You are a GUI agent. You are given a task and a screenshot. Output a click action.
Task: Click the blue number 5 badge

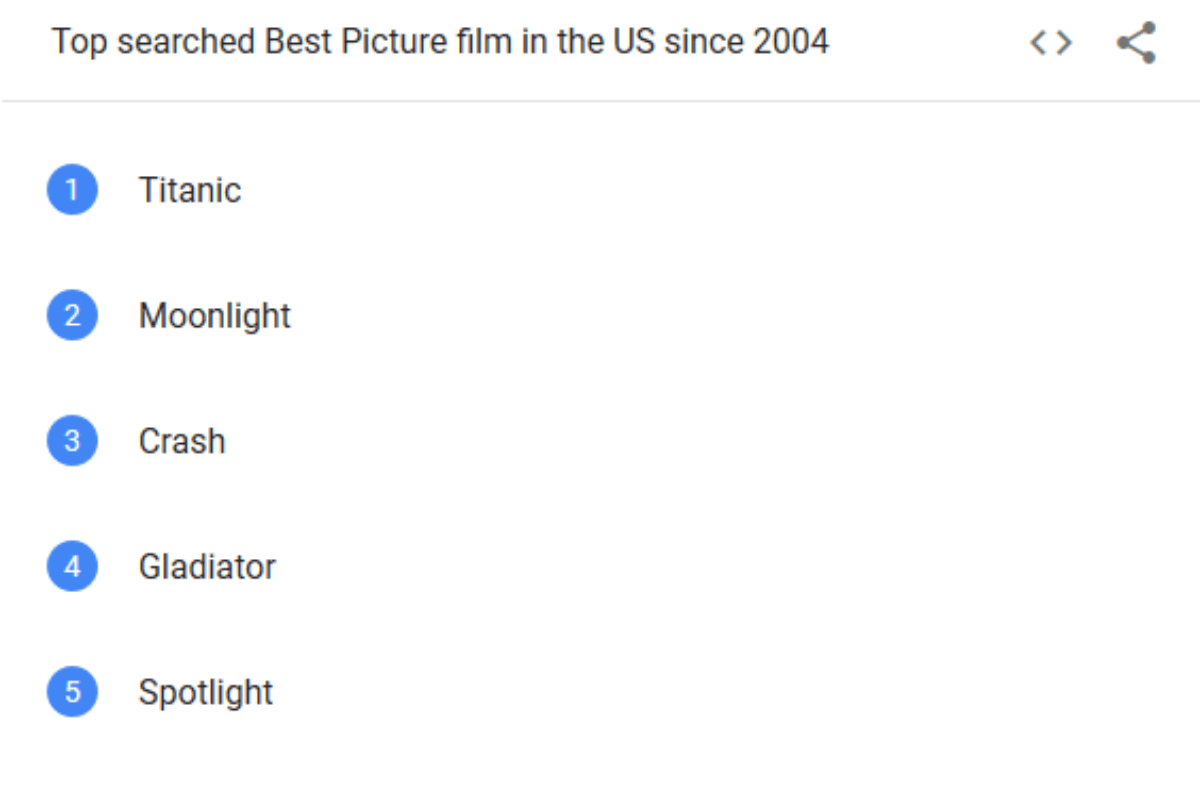click(x=72, y=692)
